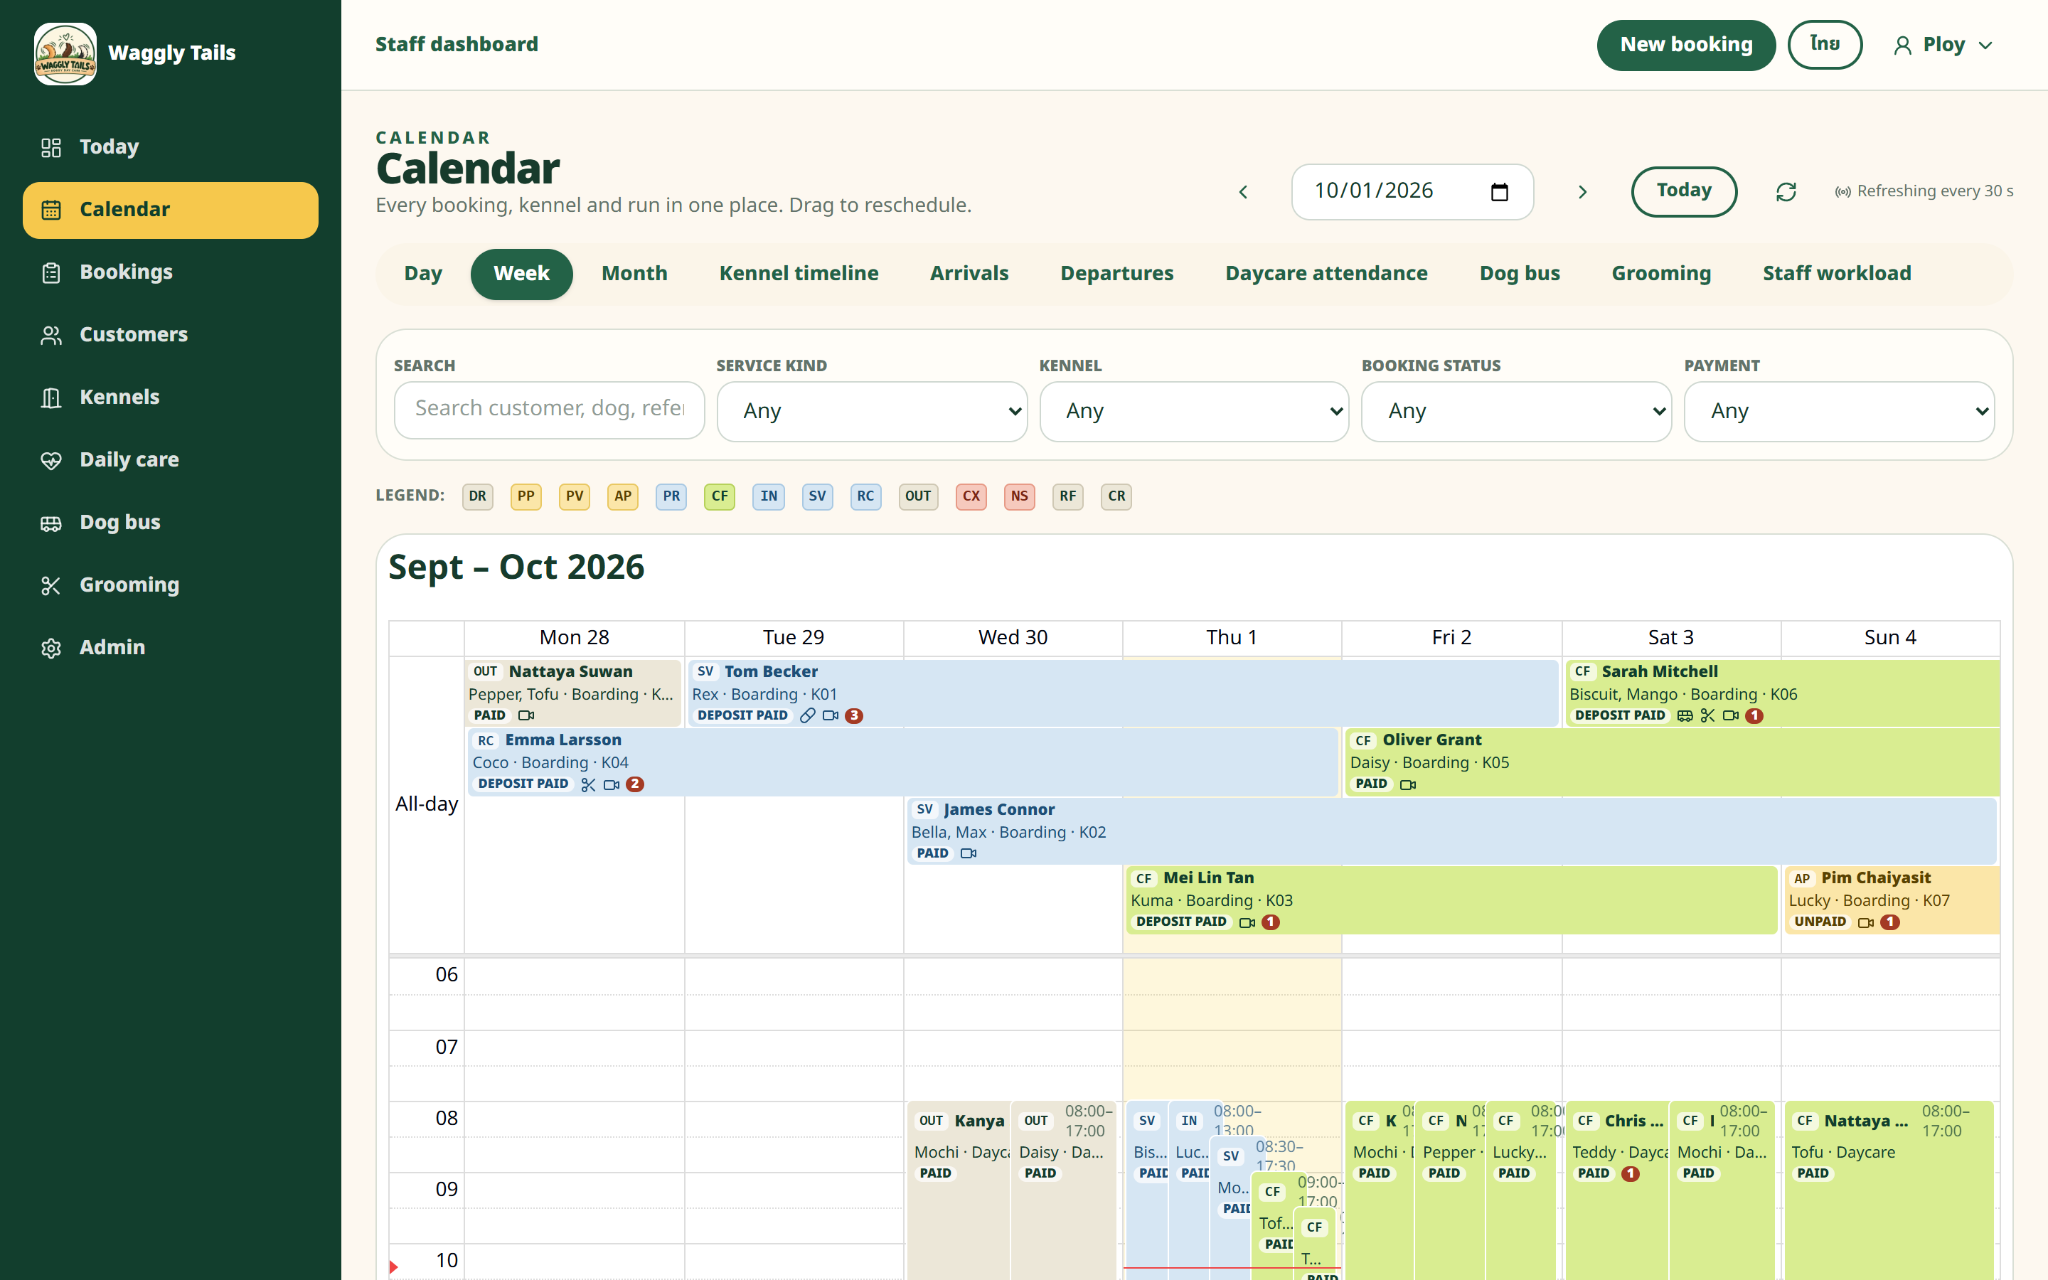This screenshot has height=1280, width=2048.
Task: Open the Booking Status dropdown
Action: tap(1516, 411)
